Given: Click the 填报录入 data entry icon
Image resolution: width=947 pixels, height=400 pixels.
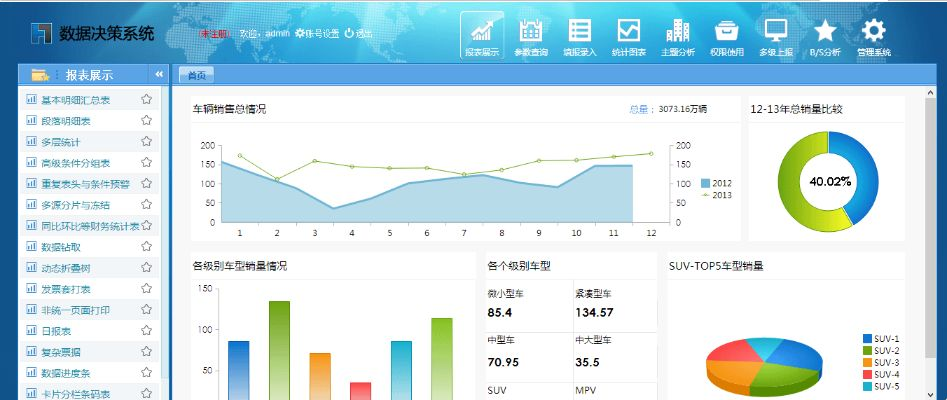Looking at the screenshot, I should point(579,36).
